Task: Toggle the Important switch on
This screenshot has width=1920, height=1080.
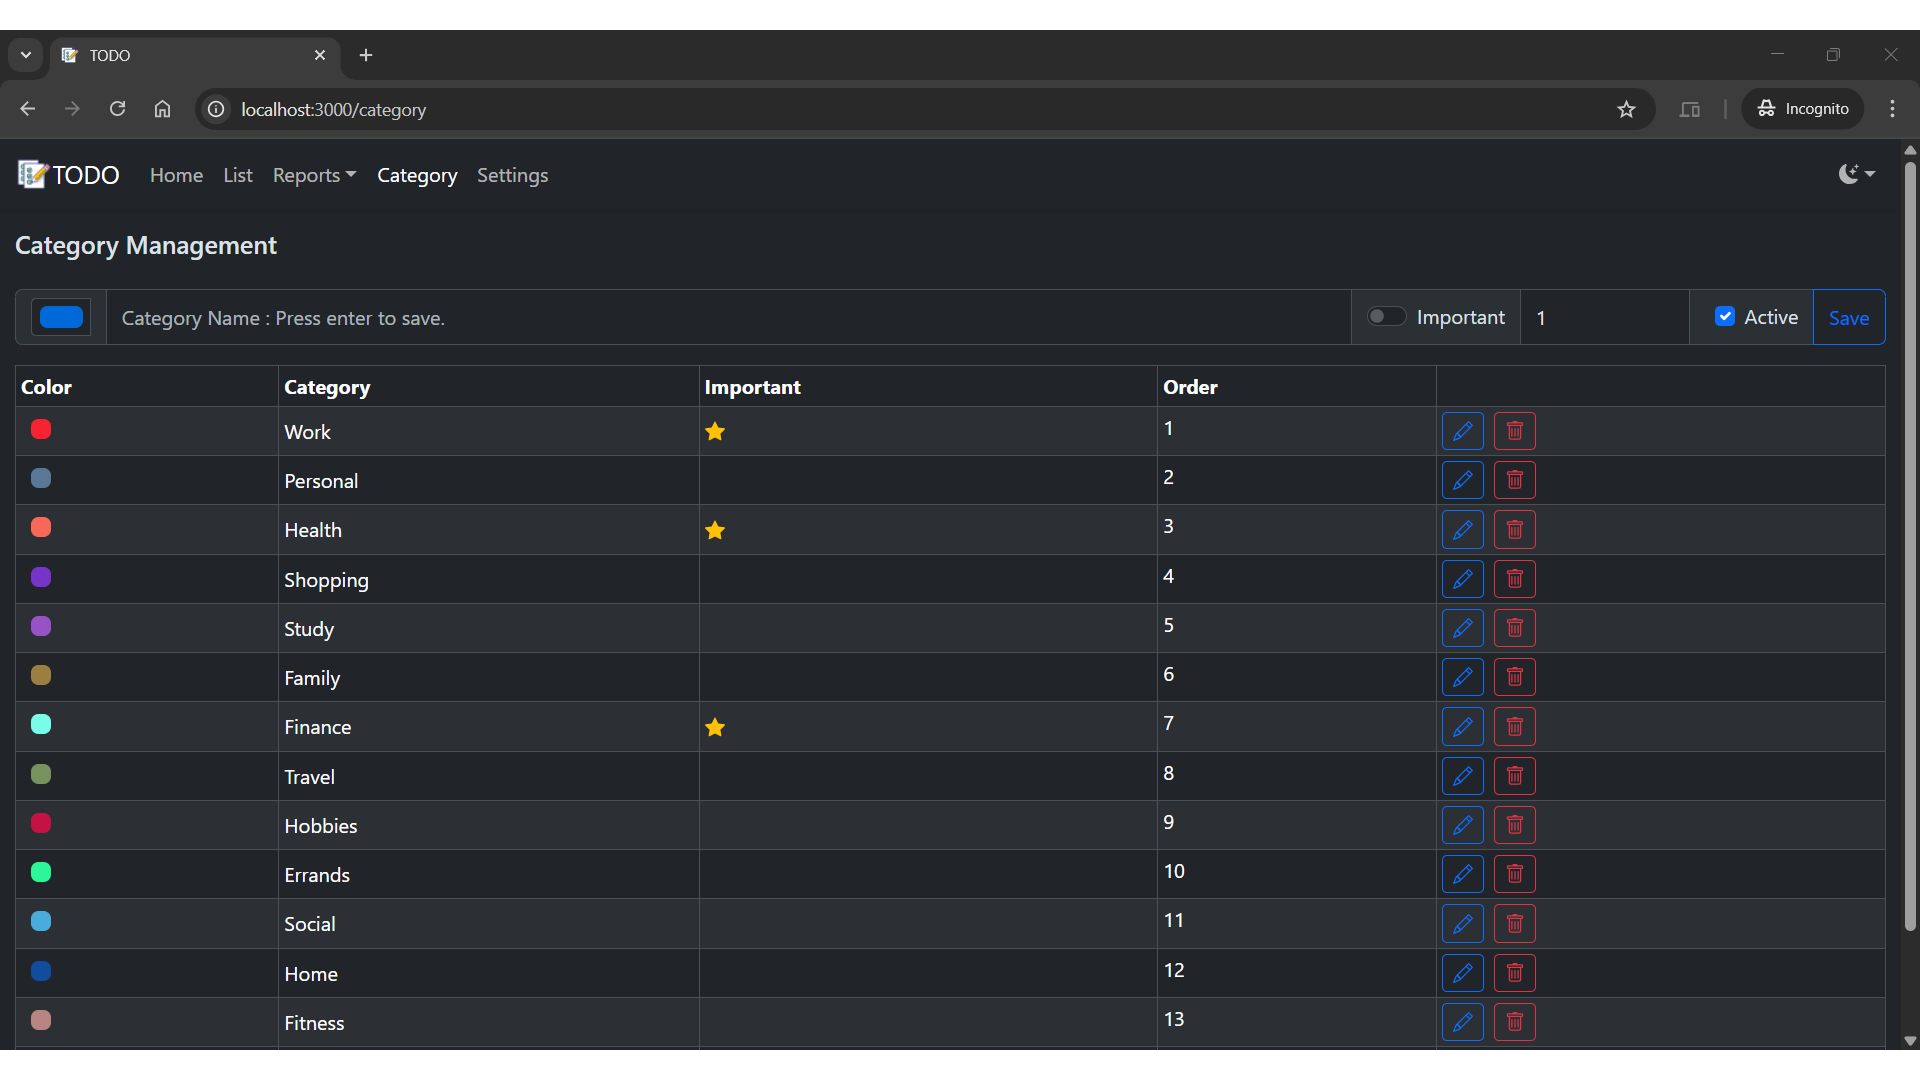Action: coord(1386,317)
